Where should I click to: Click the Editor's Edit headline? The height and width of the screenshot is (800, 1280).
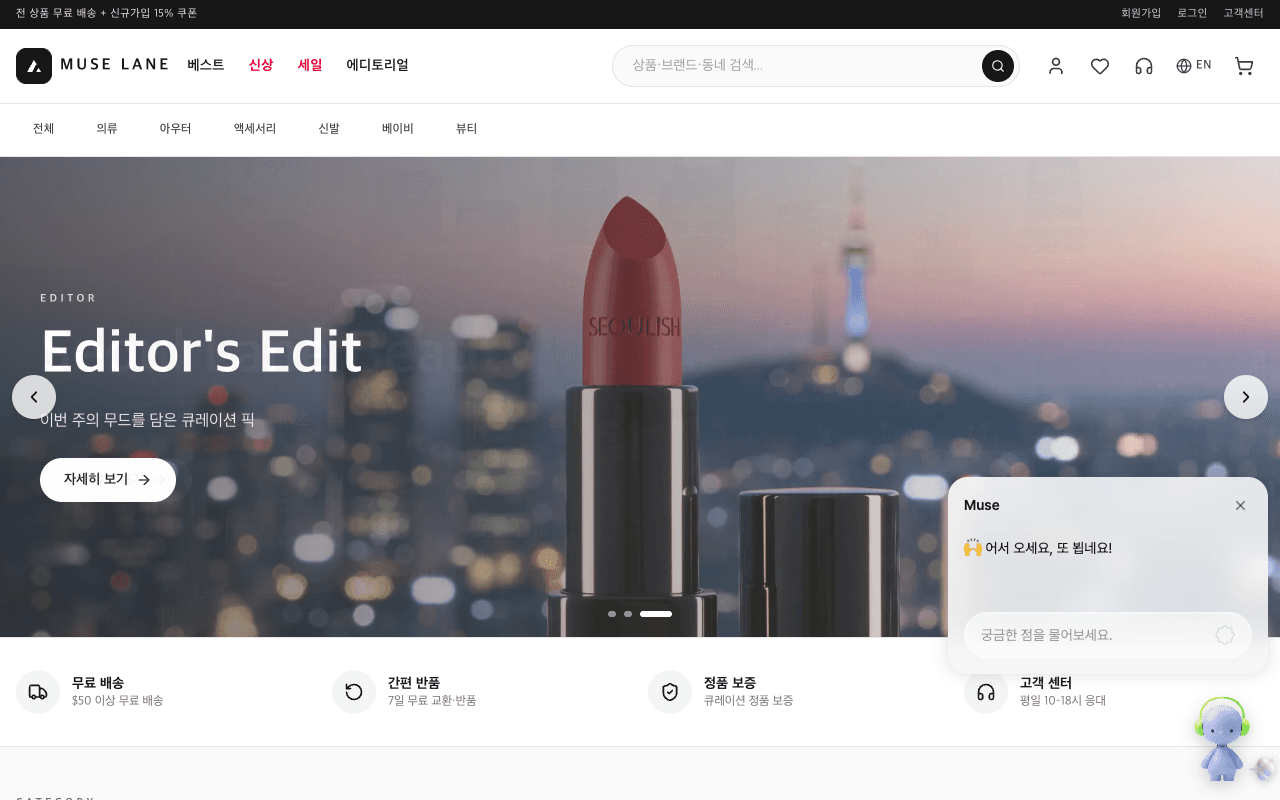click(x=201, y=352)
